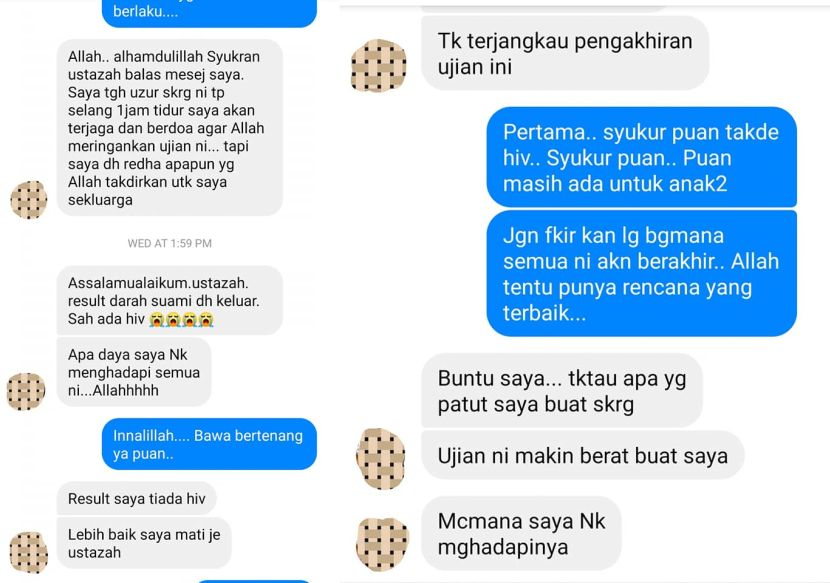The height and width of the screenshot is (583, 830).
Task: Tap the blue 'Jgn fkir kan lg' bubble
Action: (642, 273)
